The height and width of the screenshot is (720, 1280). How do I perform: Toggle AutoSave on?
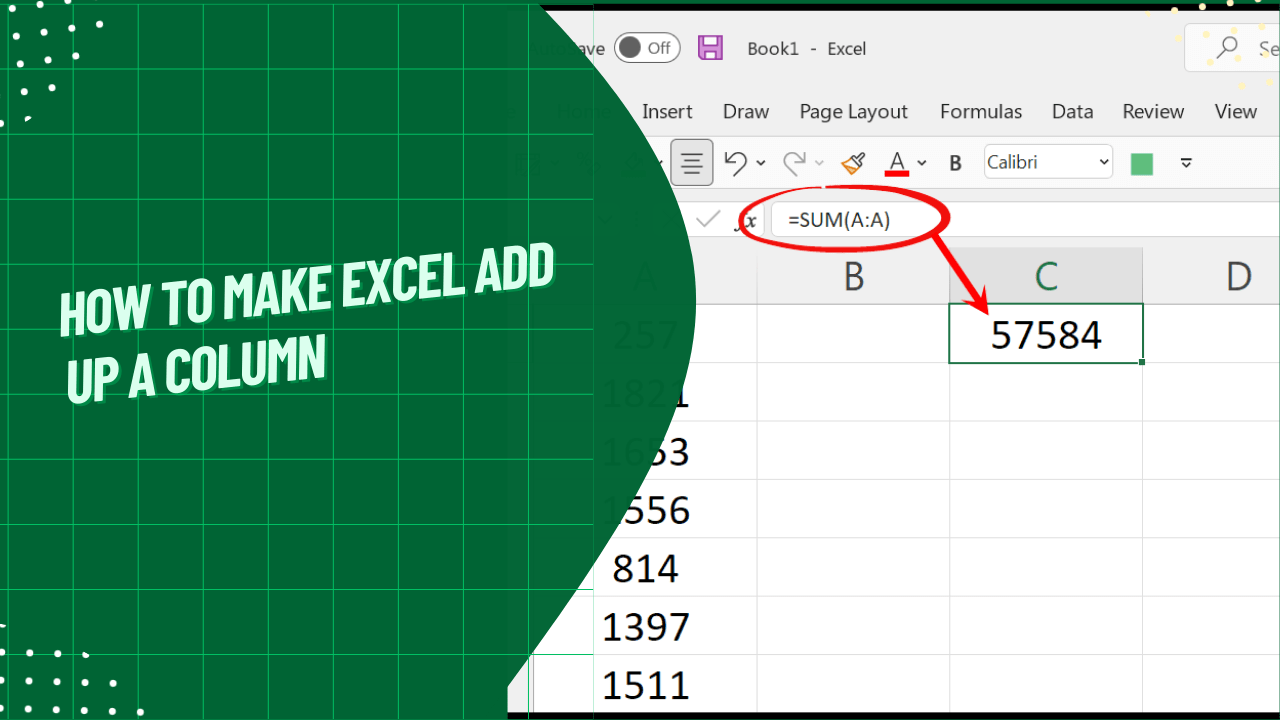647,47
